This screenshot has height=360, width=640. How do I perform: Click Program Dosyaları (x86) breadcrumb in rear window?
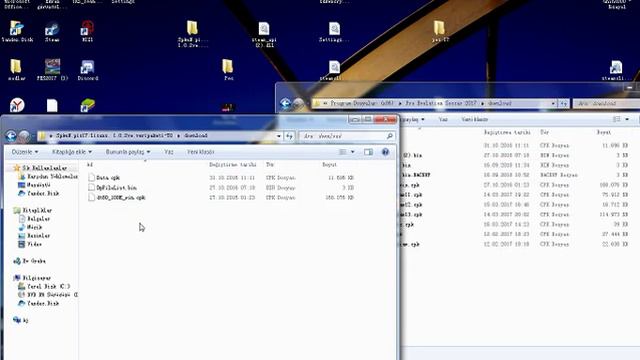click(x=362, y=104)
